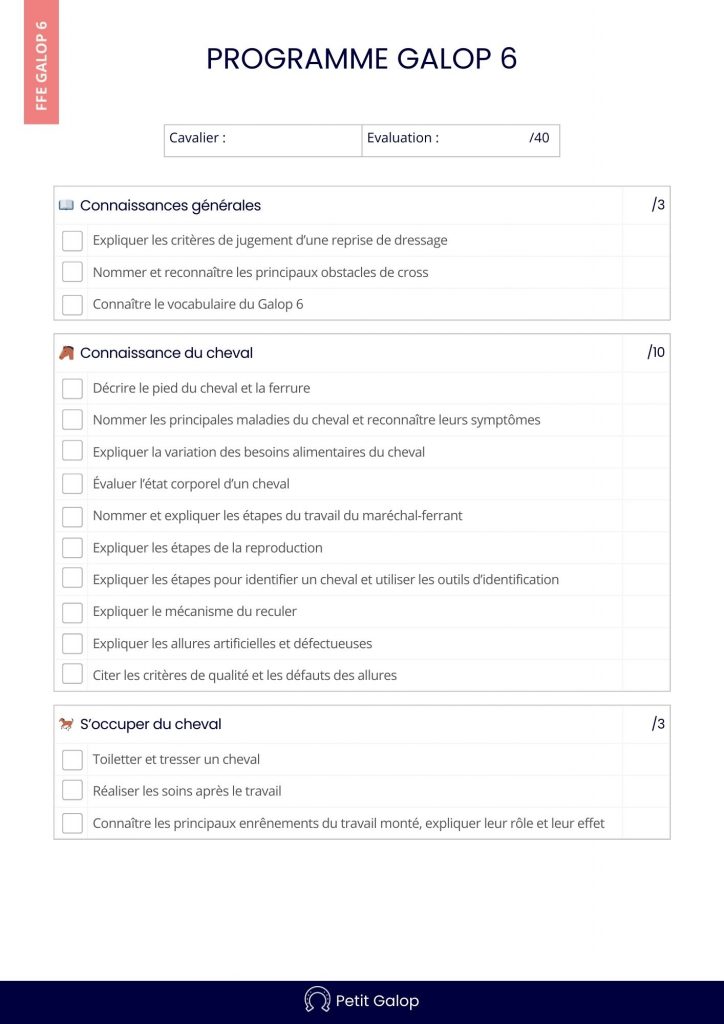This screenshot has height=1024, width=724.
Task: Click the galloping horse icon beside S'occuper du cheval
Action: coord(66,724)
